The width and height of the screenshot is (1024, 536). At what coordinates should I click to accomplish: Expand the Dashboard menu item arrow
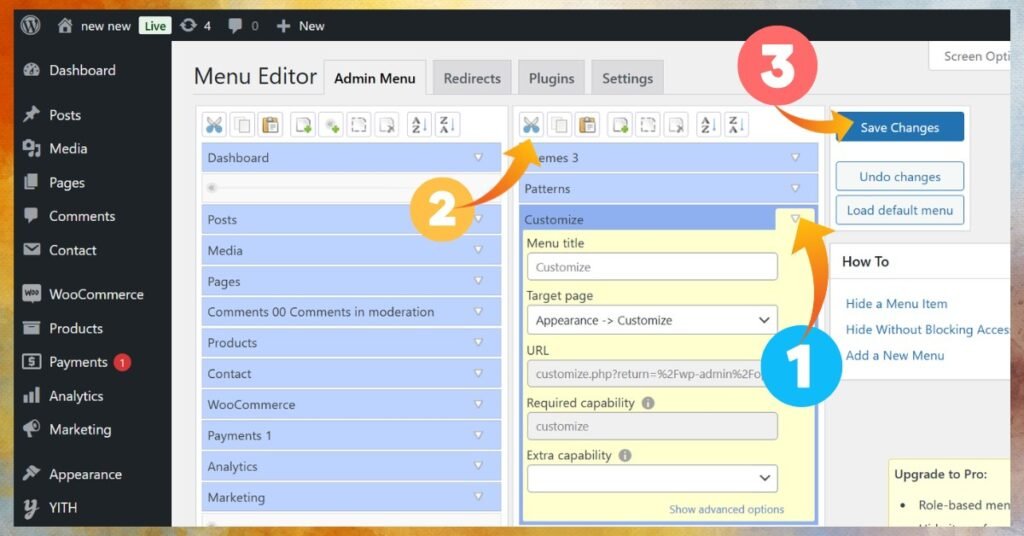479,157
